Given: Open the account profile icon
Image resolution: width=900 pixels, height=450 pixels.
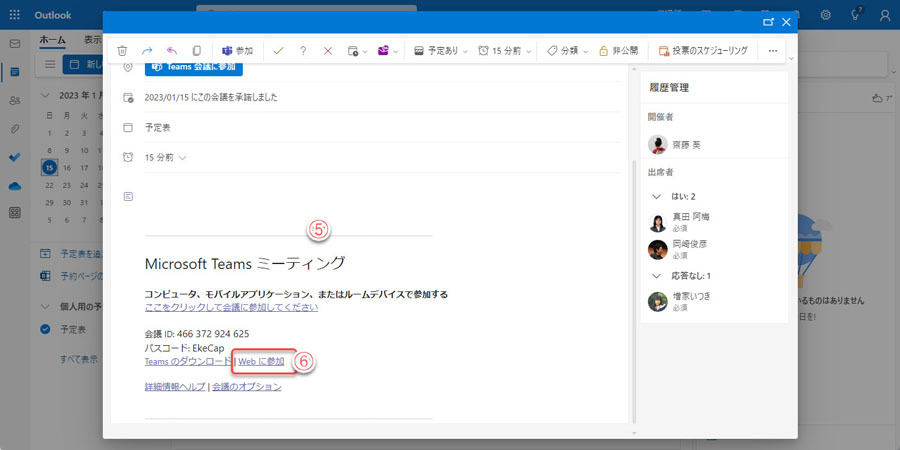Looking at the screenshot, I should tap(885, 15).
